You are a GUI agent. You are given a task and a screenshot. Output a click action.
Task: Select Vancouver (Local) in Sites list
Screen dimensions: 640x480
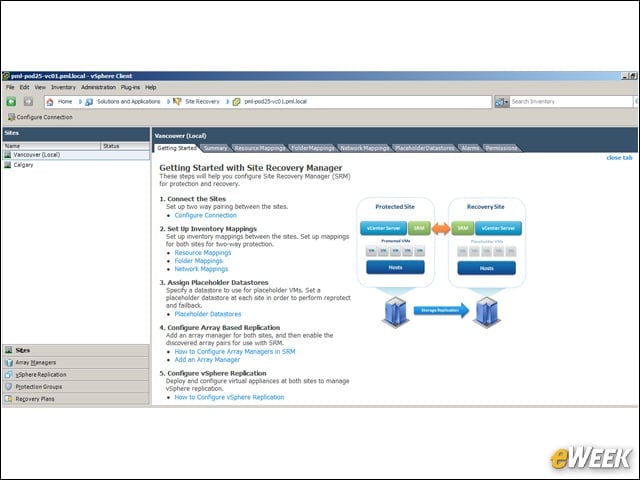76,155
